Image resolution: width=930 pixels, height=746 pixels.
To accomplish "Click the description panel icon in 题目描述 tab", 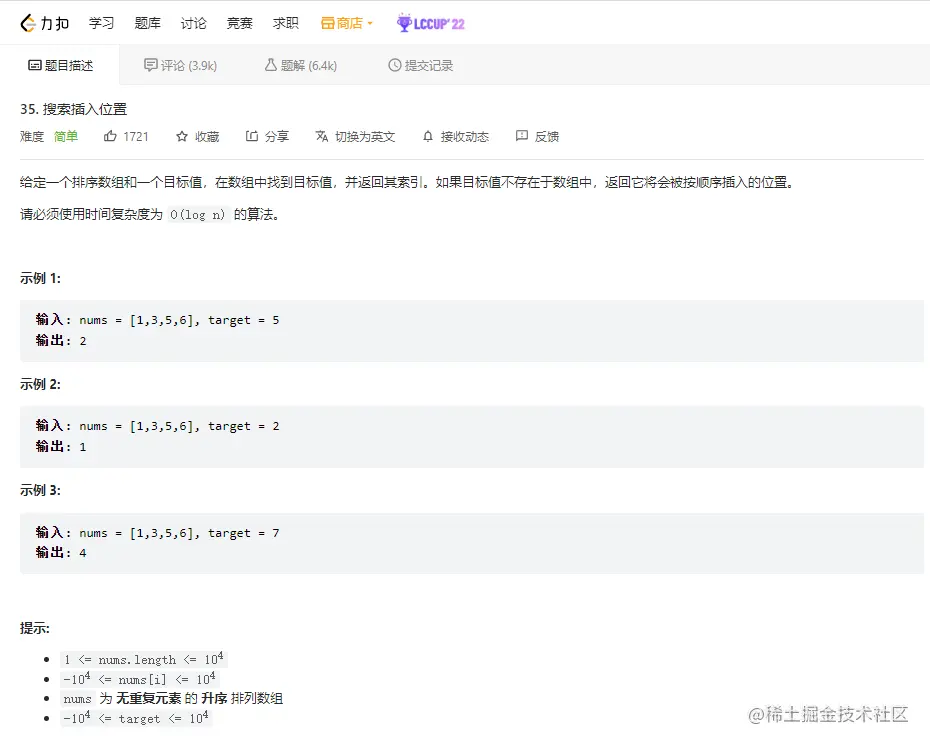I will pyautogui.click(x=35, y=65).
